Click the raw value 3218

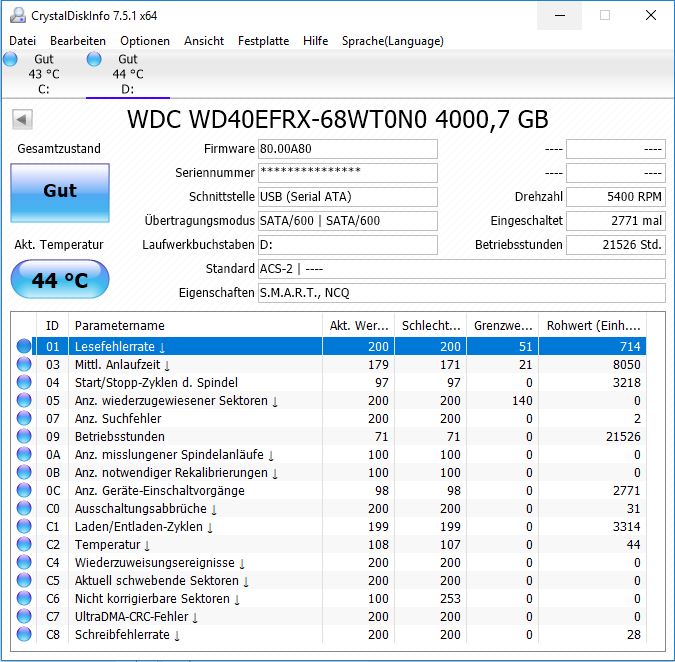626,383
